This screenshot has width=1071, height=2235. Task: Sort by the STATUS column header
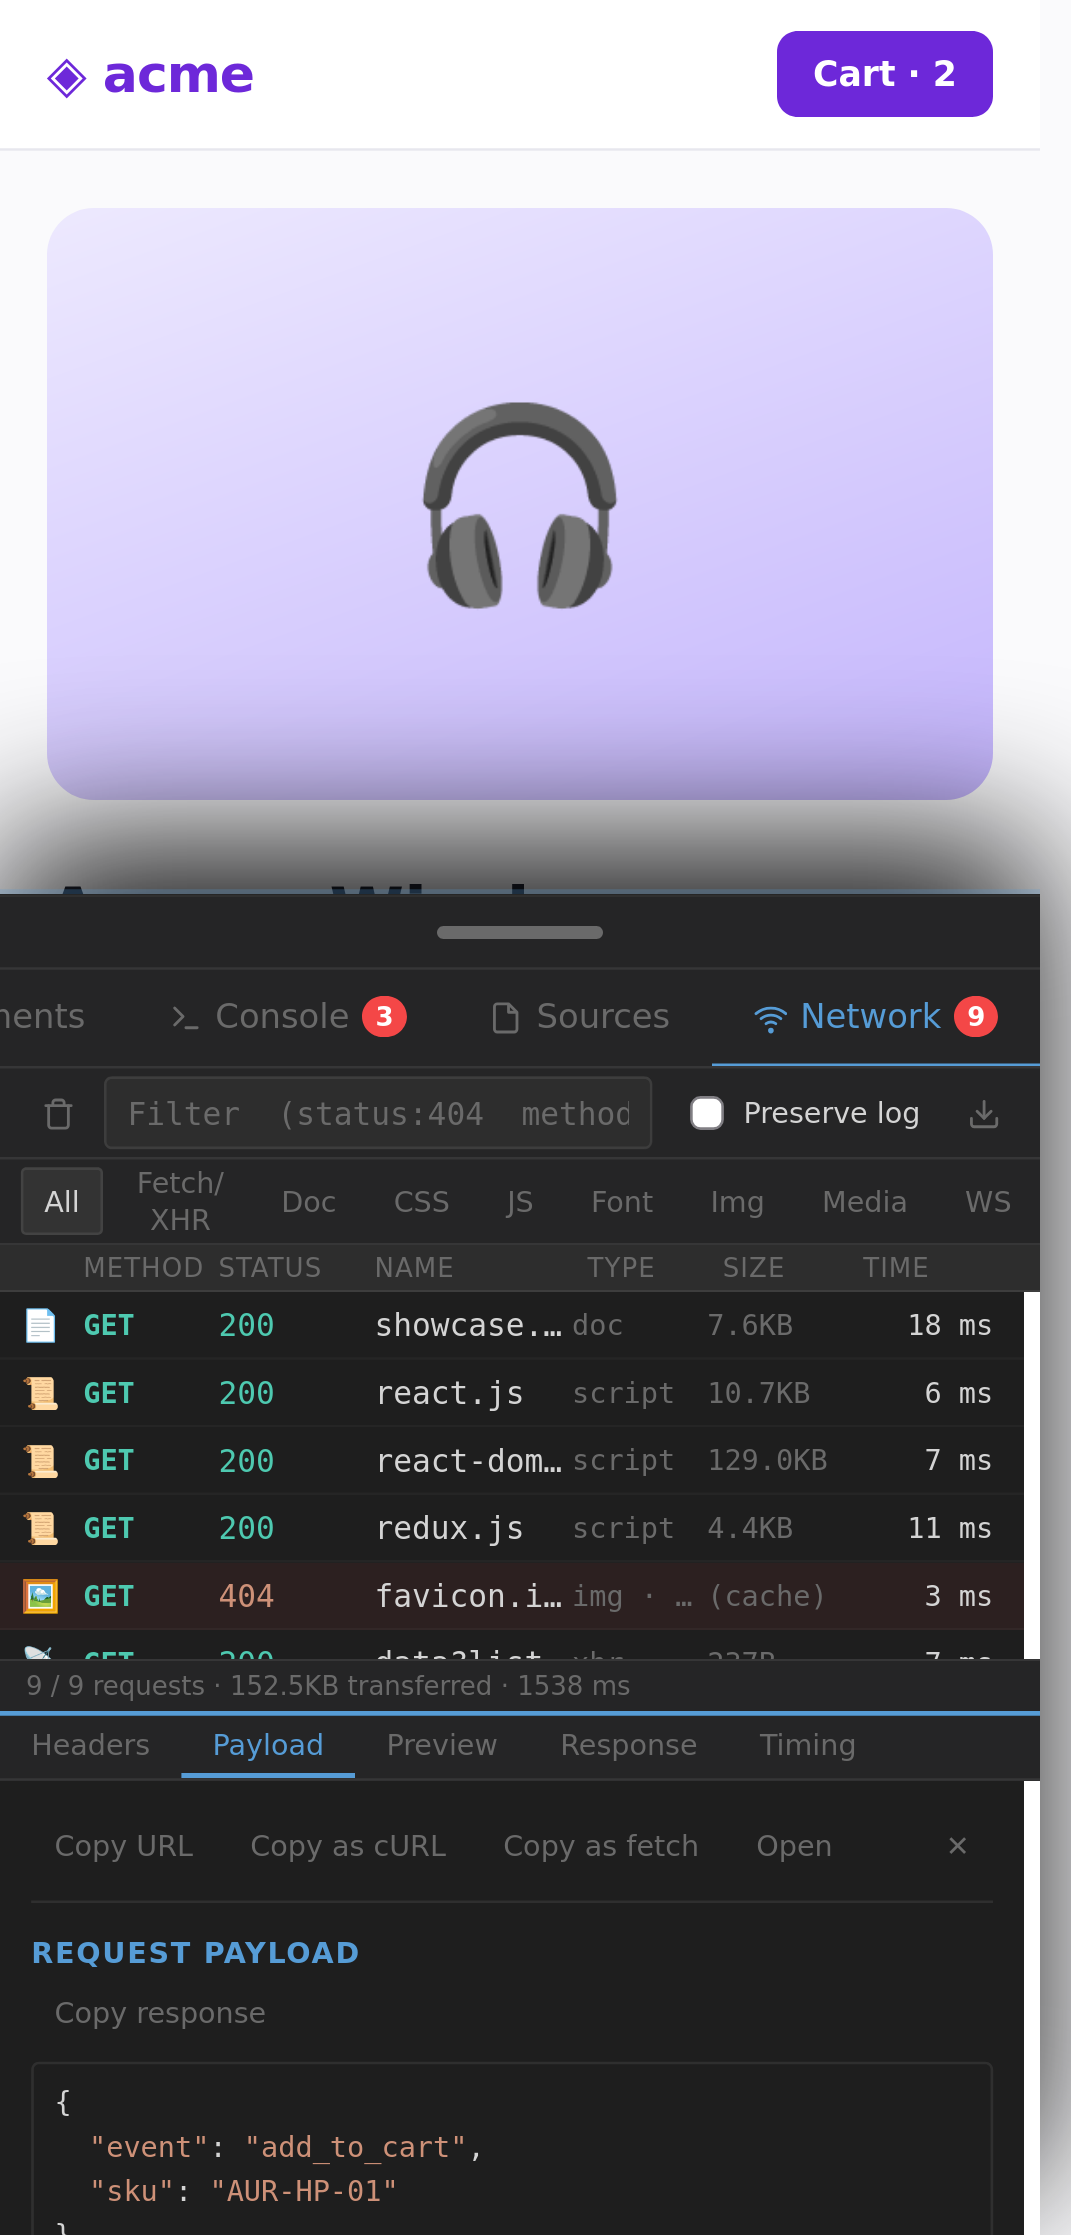[270, 1267]
